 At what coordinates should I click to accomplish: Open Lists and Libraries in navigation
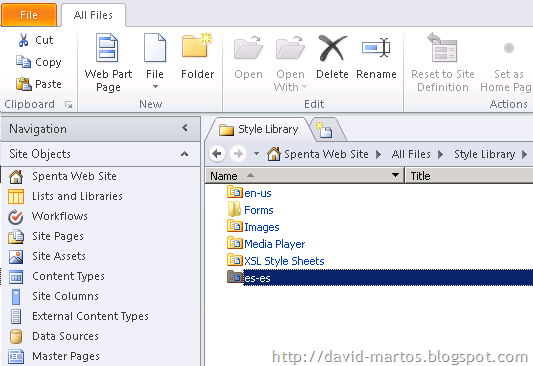pos(77,196)
